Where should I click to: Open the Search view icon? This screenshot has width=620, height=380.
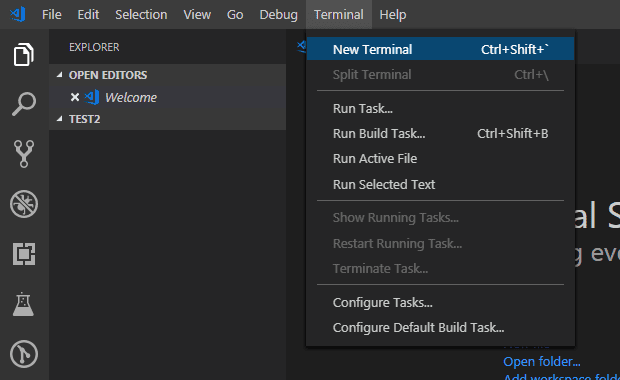tap(24, 104)
